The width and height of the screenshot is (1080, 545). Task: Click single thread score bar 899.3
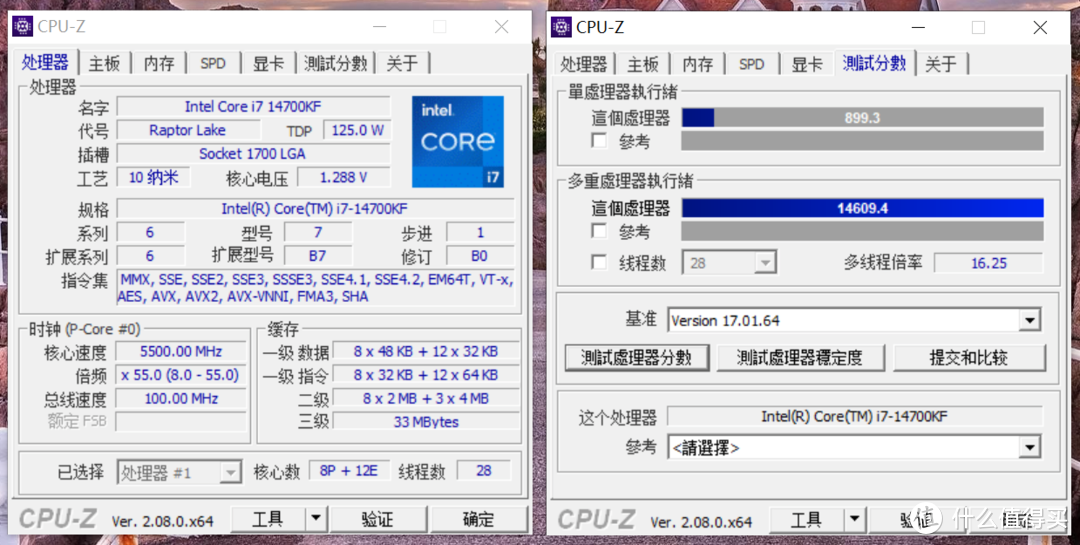(862, 118)
